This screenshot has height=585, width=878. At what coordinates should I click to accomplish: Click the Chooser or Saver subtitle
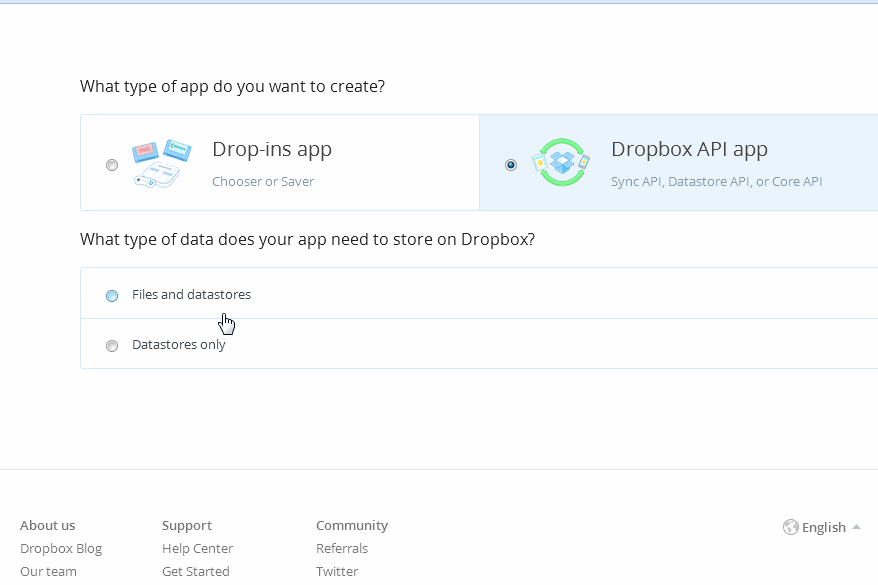click(x=263, y=181)
